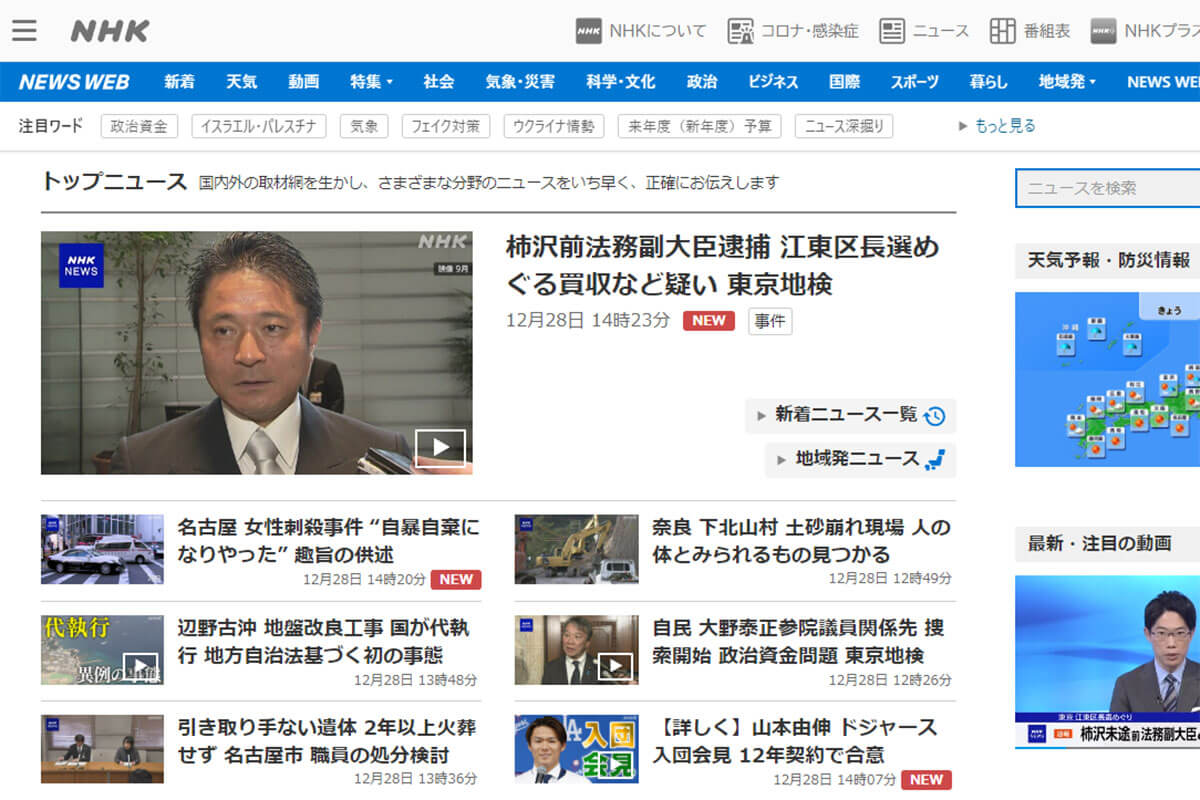Click the ニュース icon in the header
Viewport: 1200px width, 800px height.
[892, 31]
